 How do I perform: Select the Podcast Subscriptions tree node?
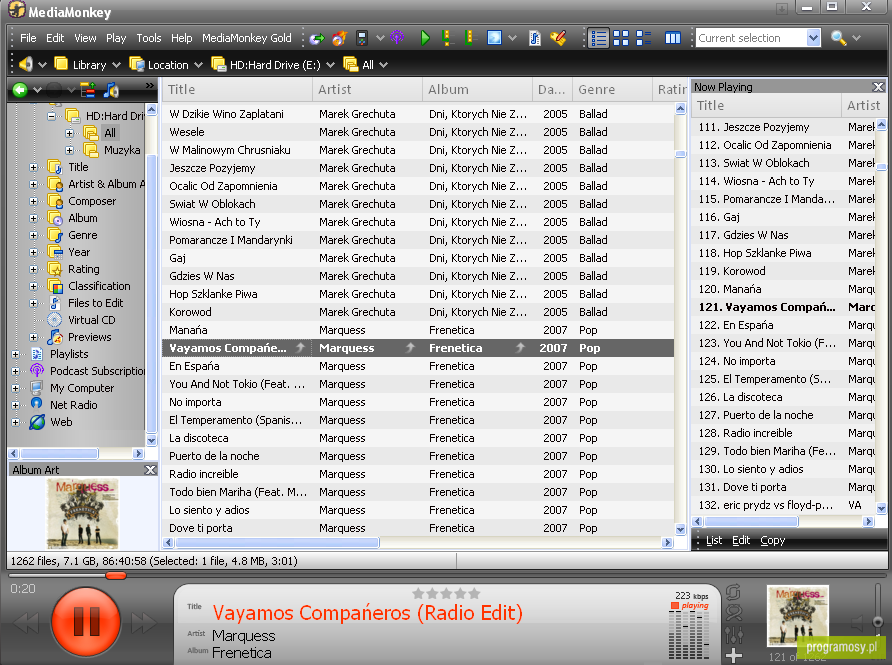pos(97,371)
